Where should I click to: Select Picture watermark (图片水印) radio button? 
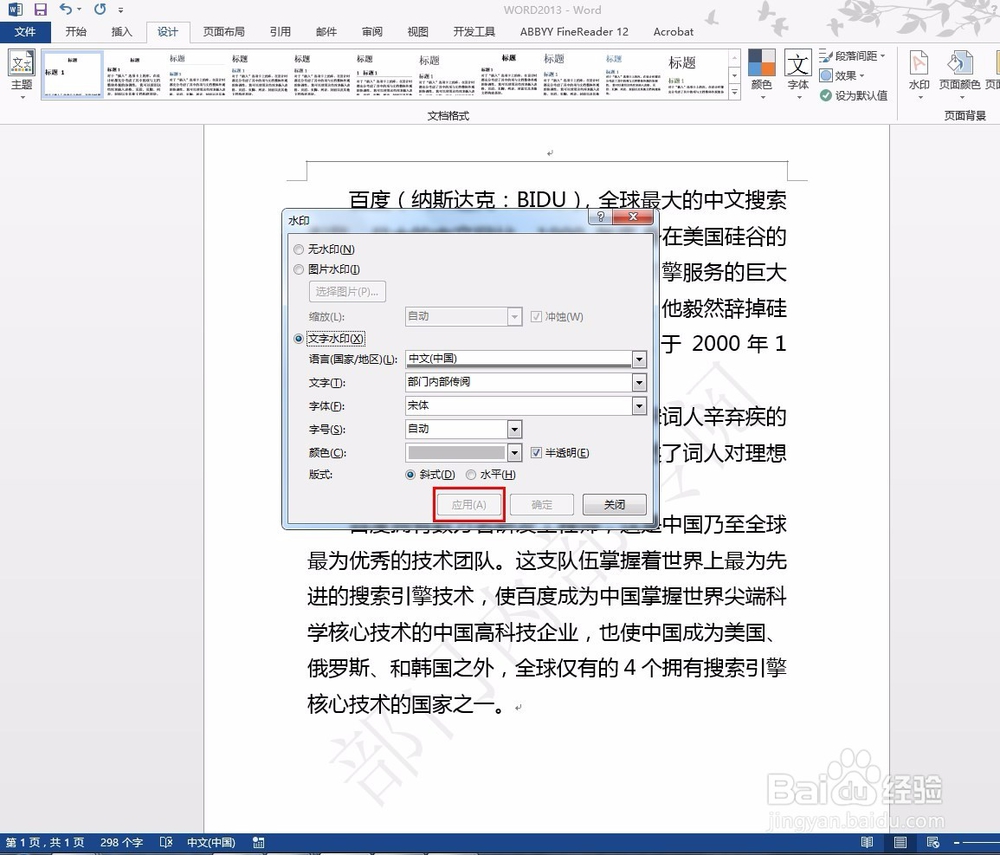click(298, 270)
